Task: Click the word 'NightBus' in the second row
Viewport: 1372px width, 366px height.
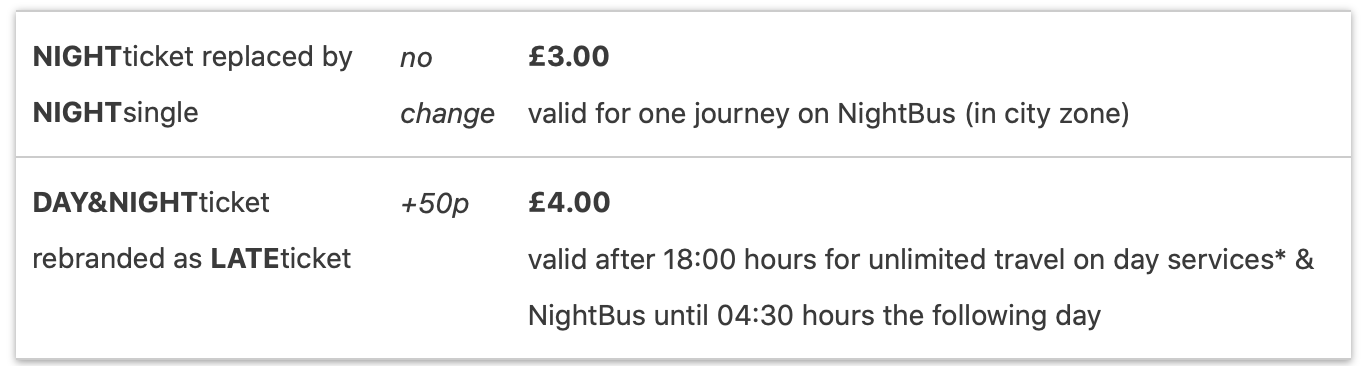Action: point(586,317)
